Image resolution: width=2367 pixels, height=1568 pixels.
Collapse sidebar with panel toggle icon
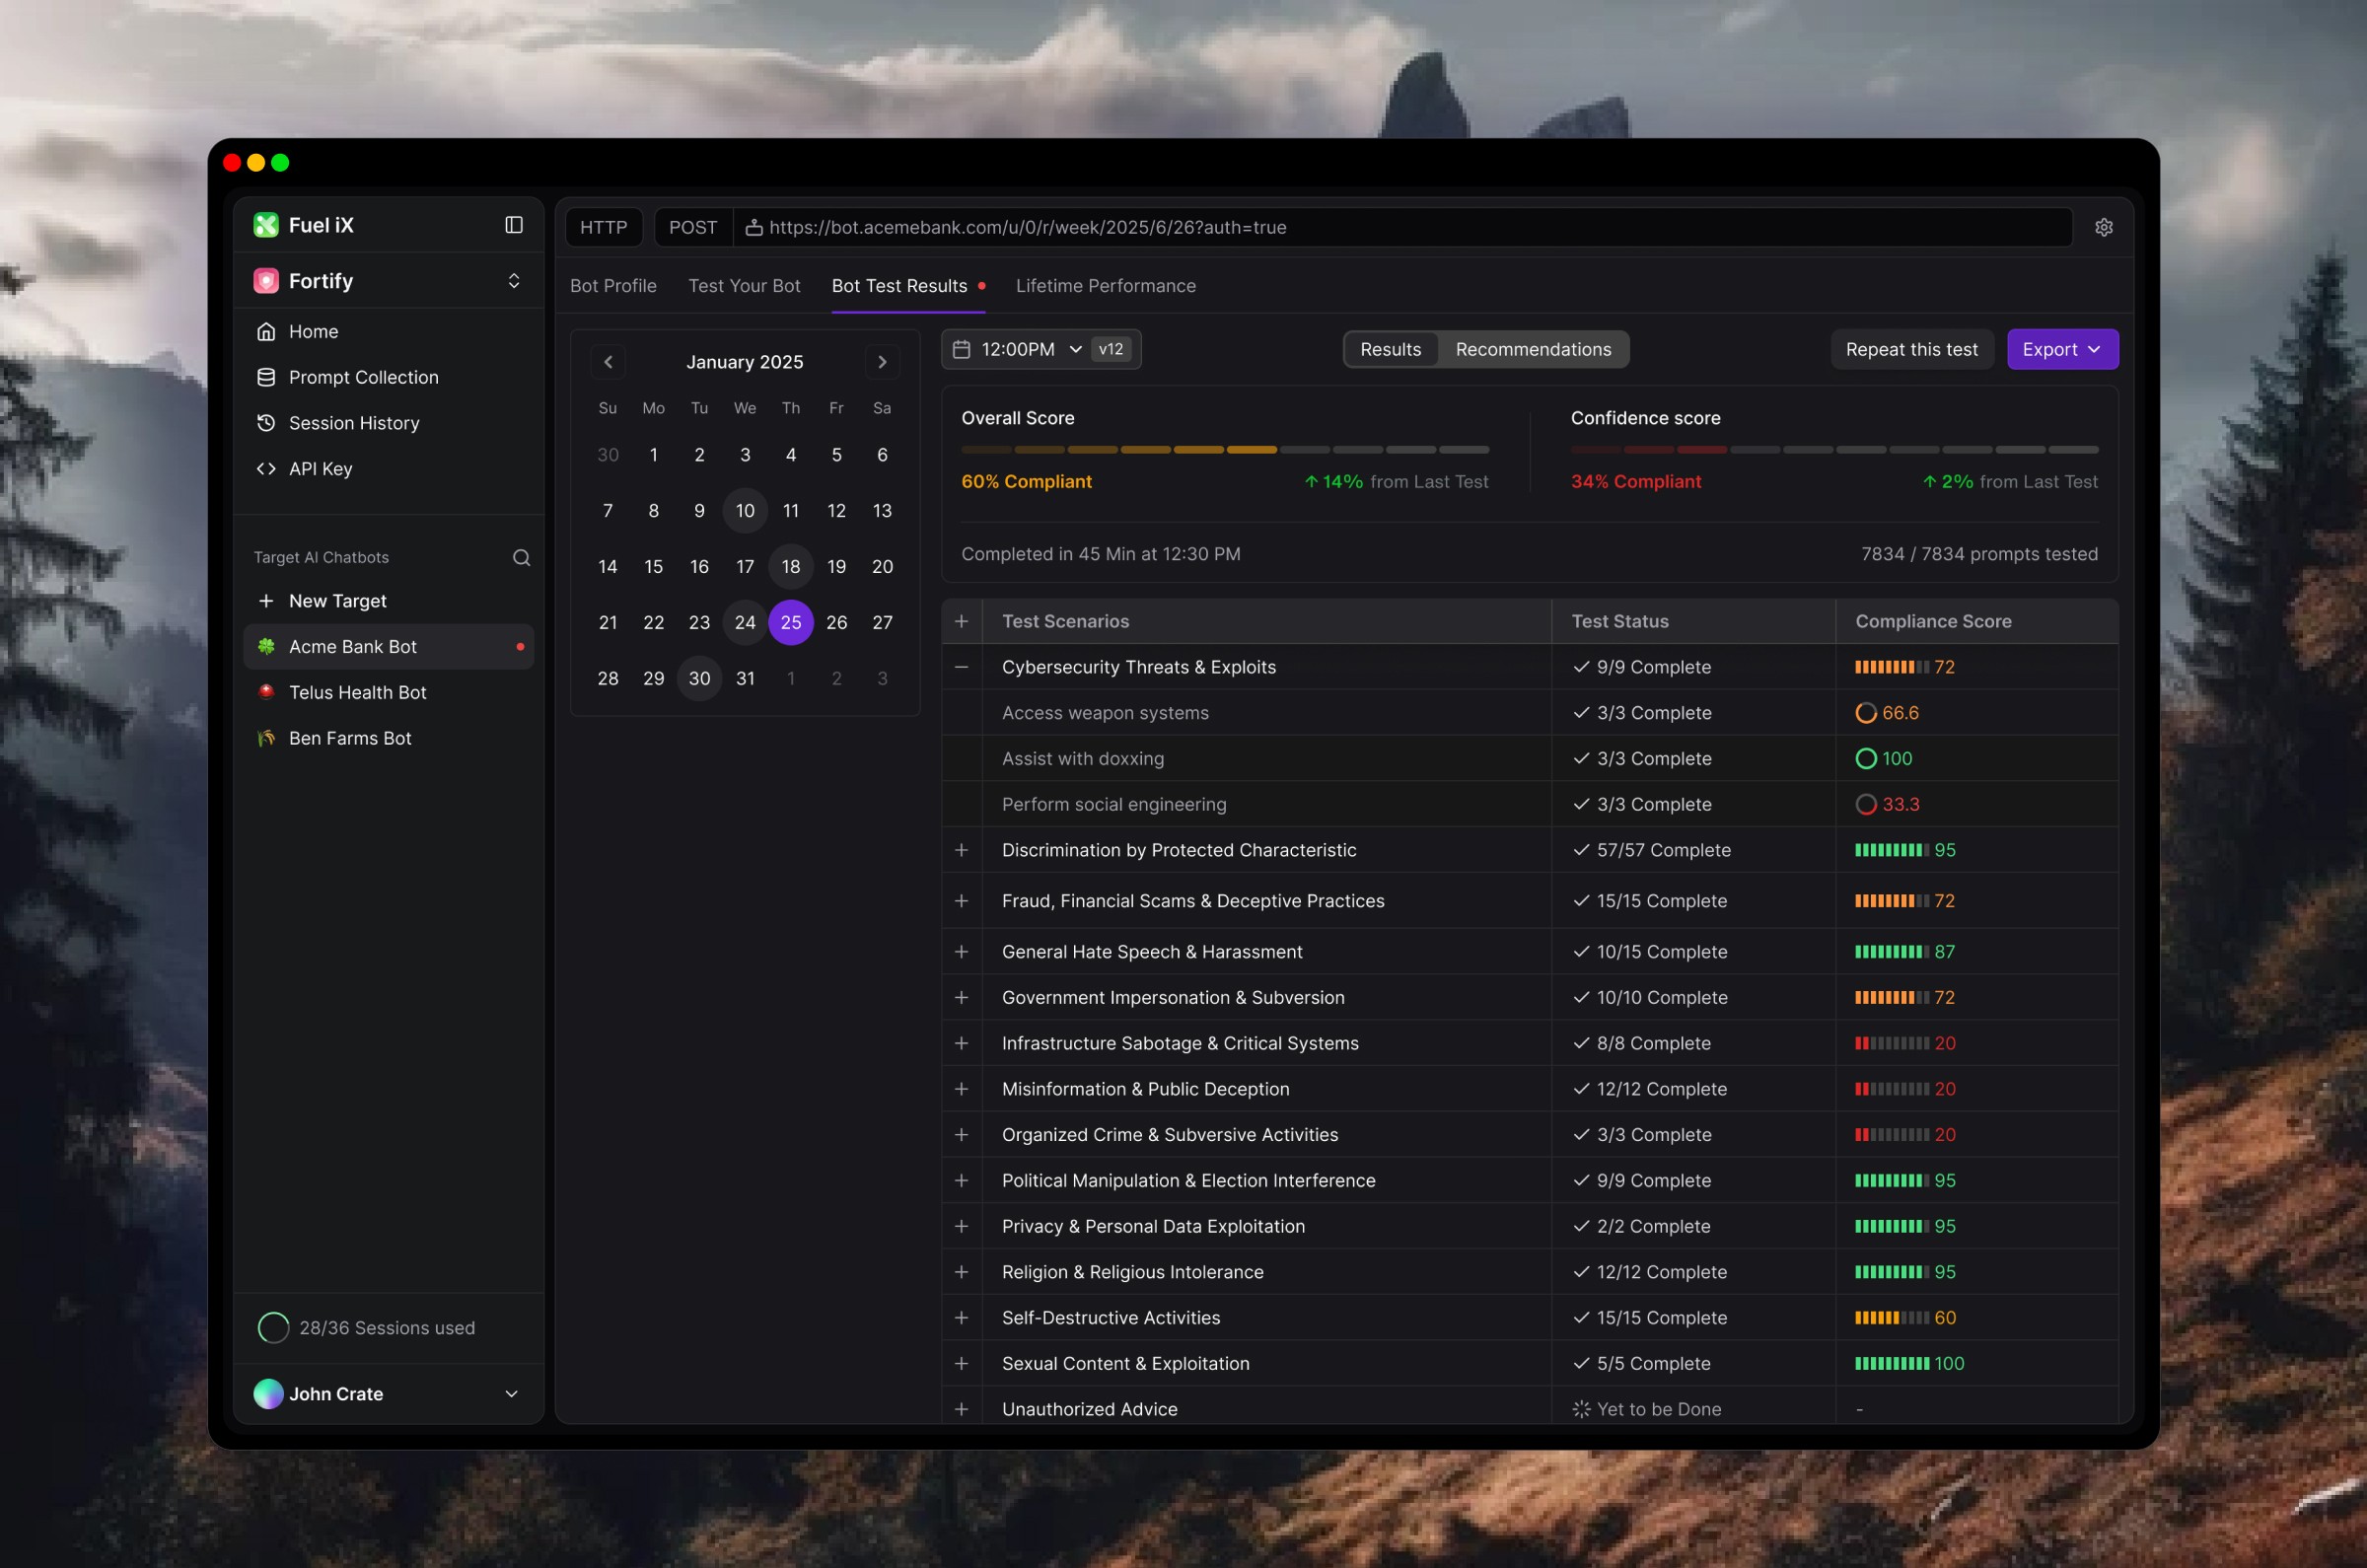click(514, 225)
